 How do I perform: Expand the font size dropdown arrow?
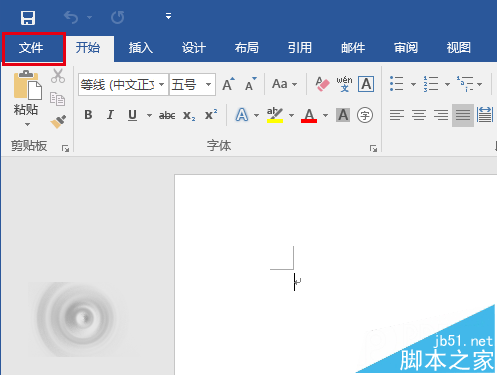tap(208, 84)
